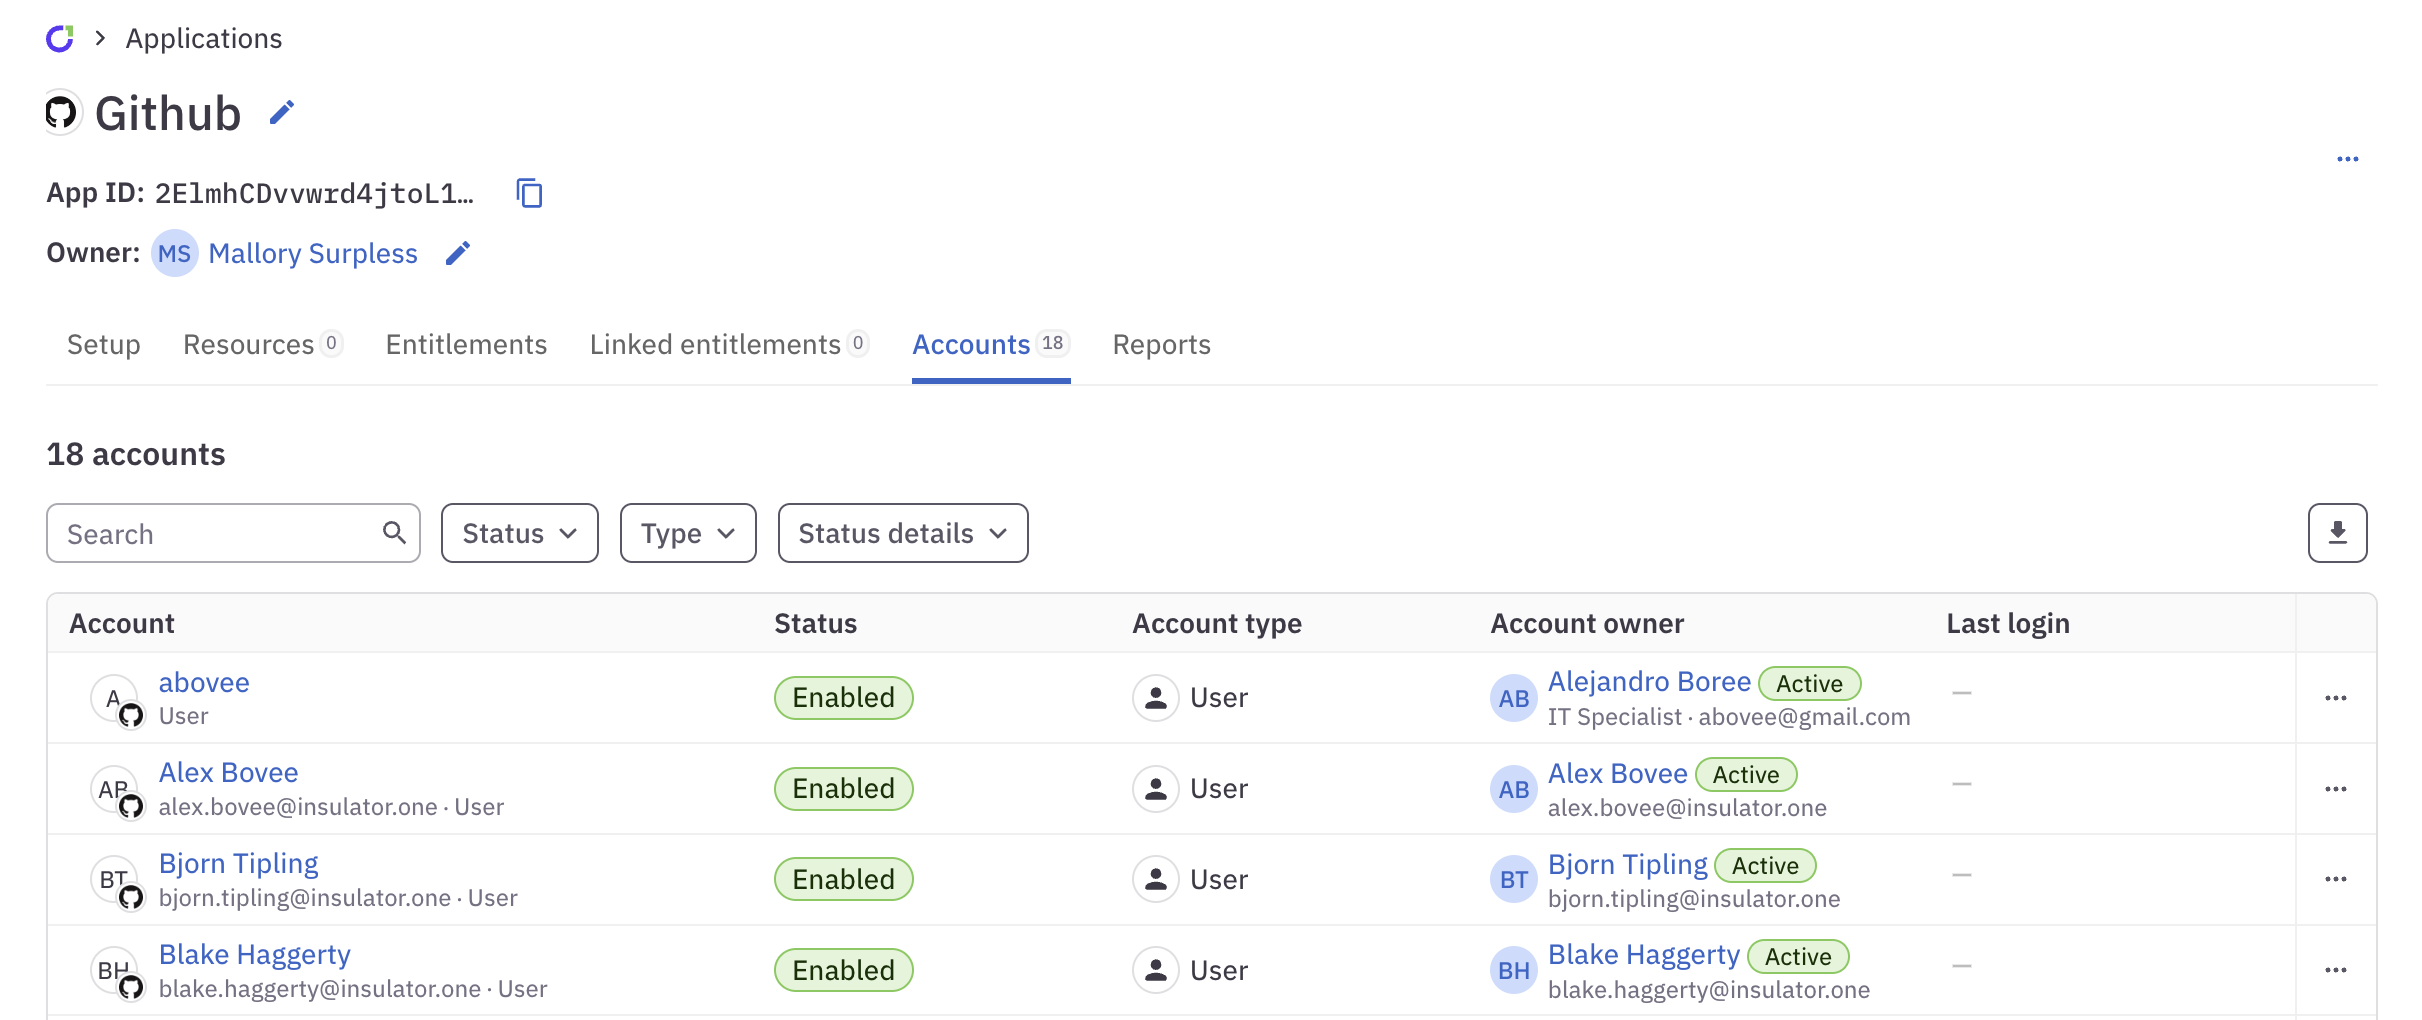This screenshot has width=2422, height=1020.
Task: Click the user type icon in Alex Bovee row
Action: (x=1155, y=789)
